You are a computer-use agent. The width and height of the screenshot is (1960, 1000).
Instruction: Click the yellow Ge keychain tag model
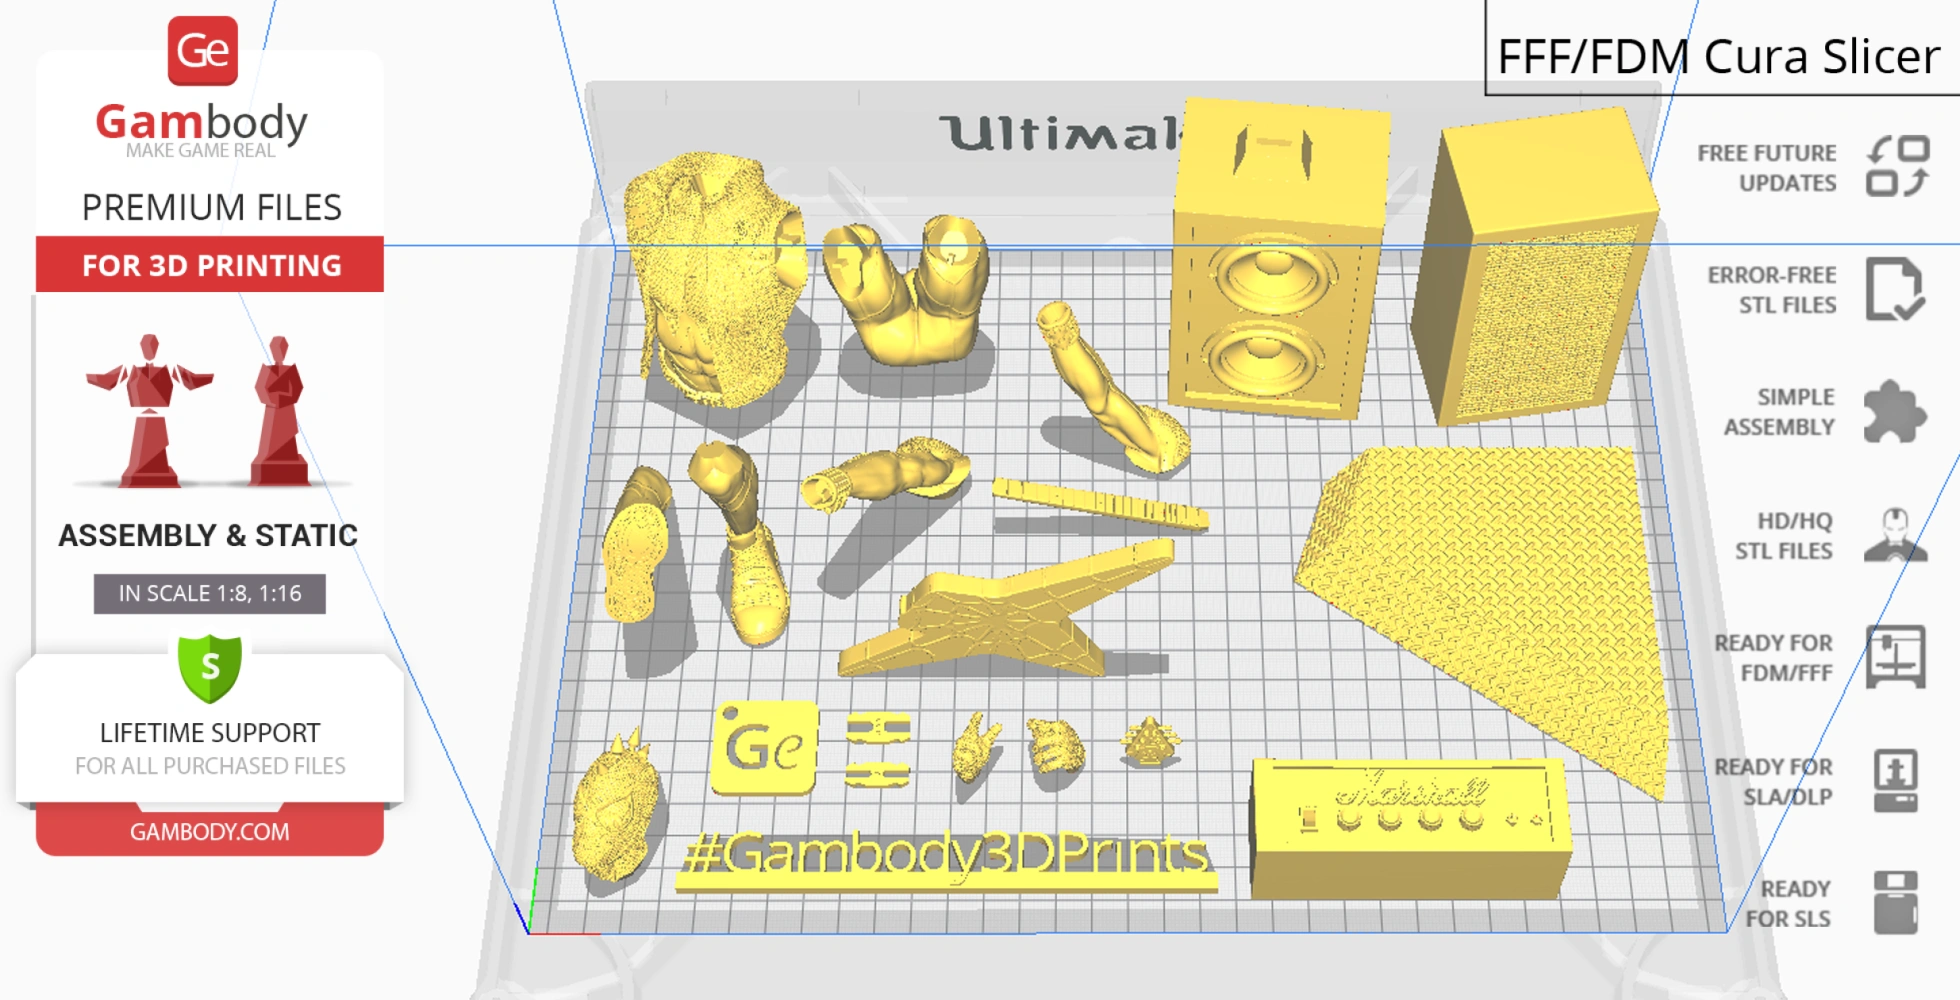[764, 748]
